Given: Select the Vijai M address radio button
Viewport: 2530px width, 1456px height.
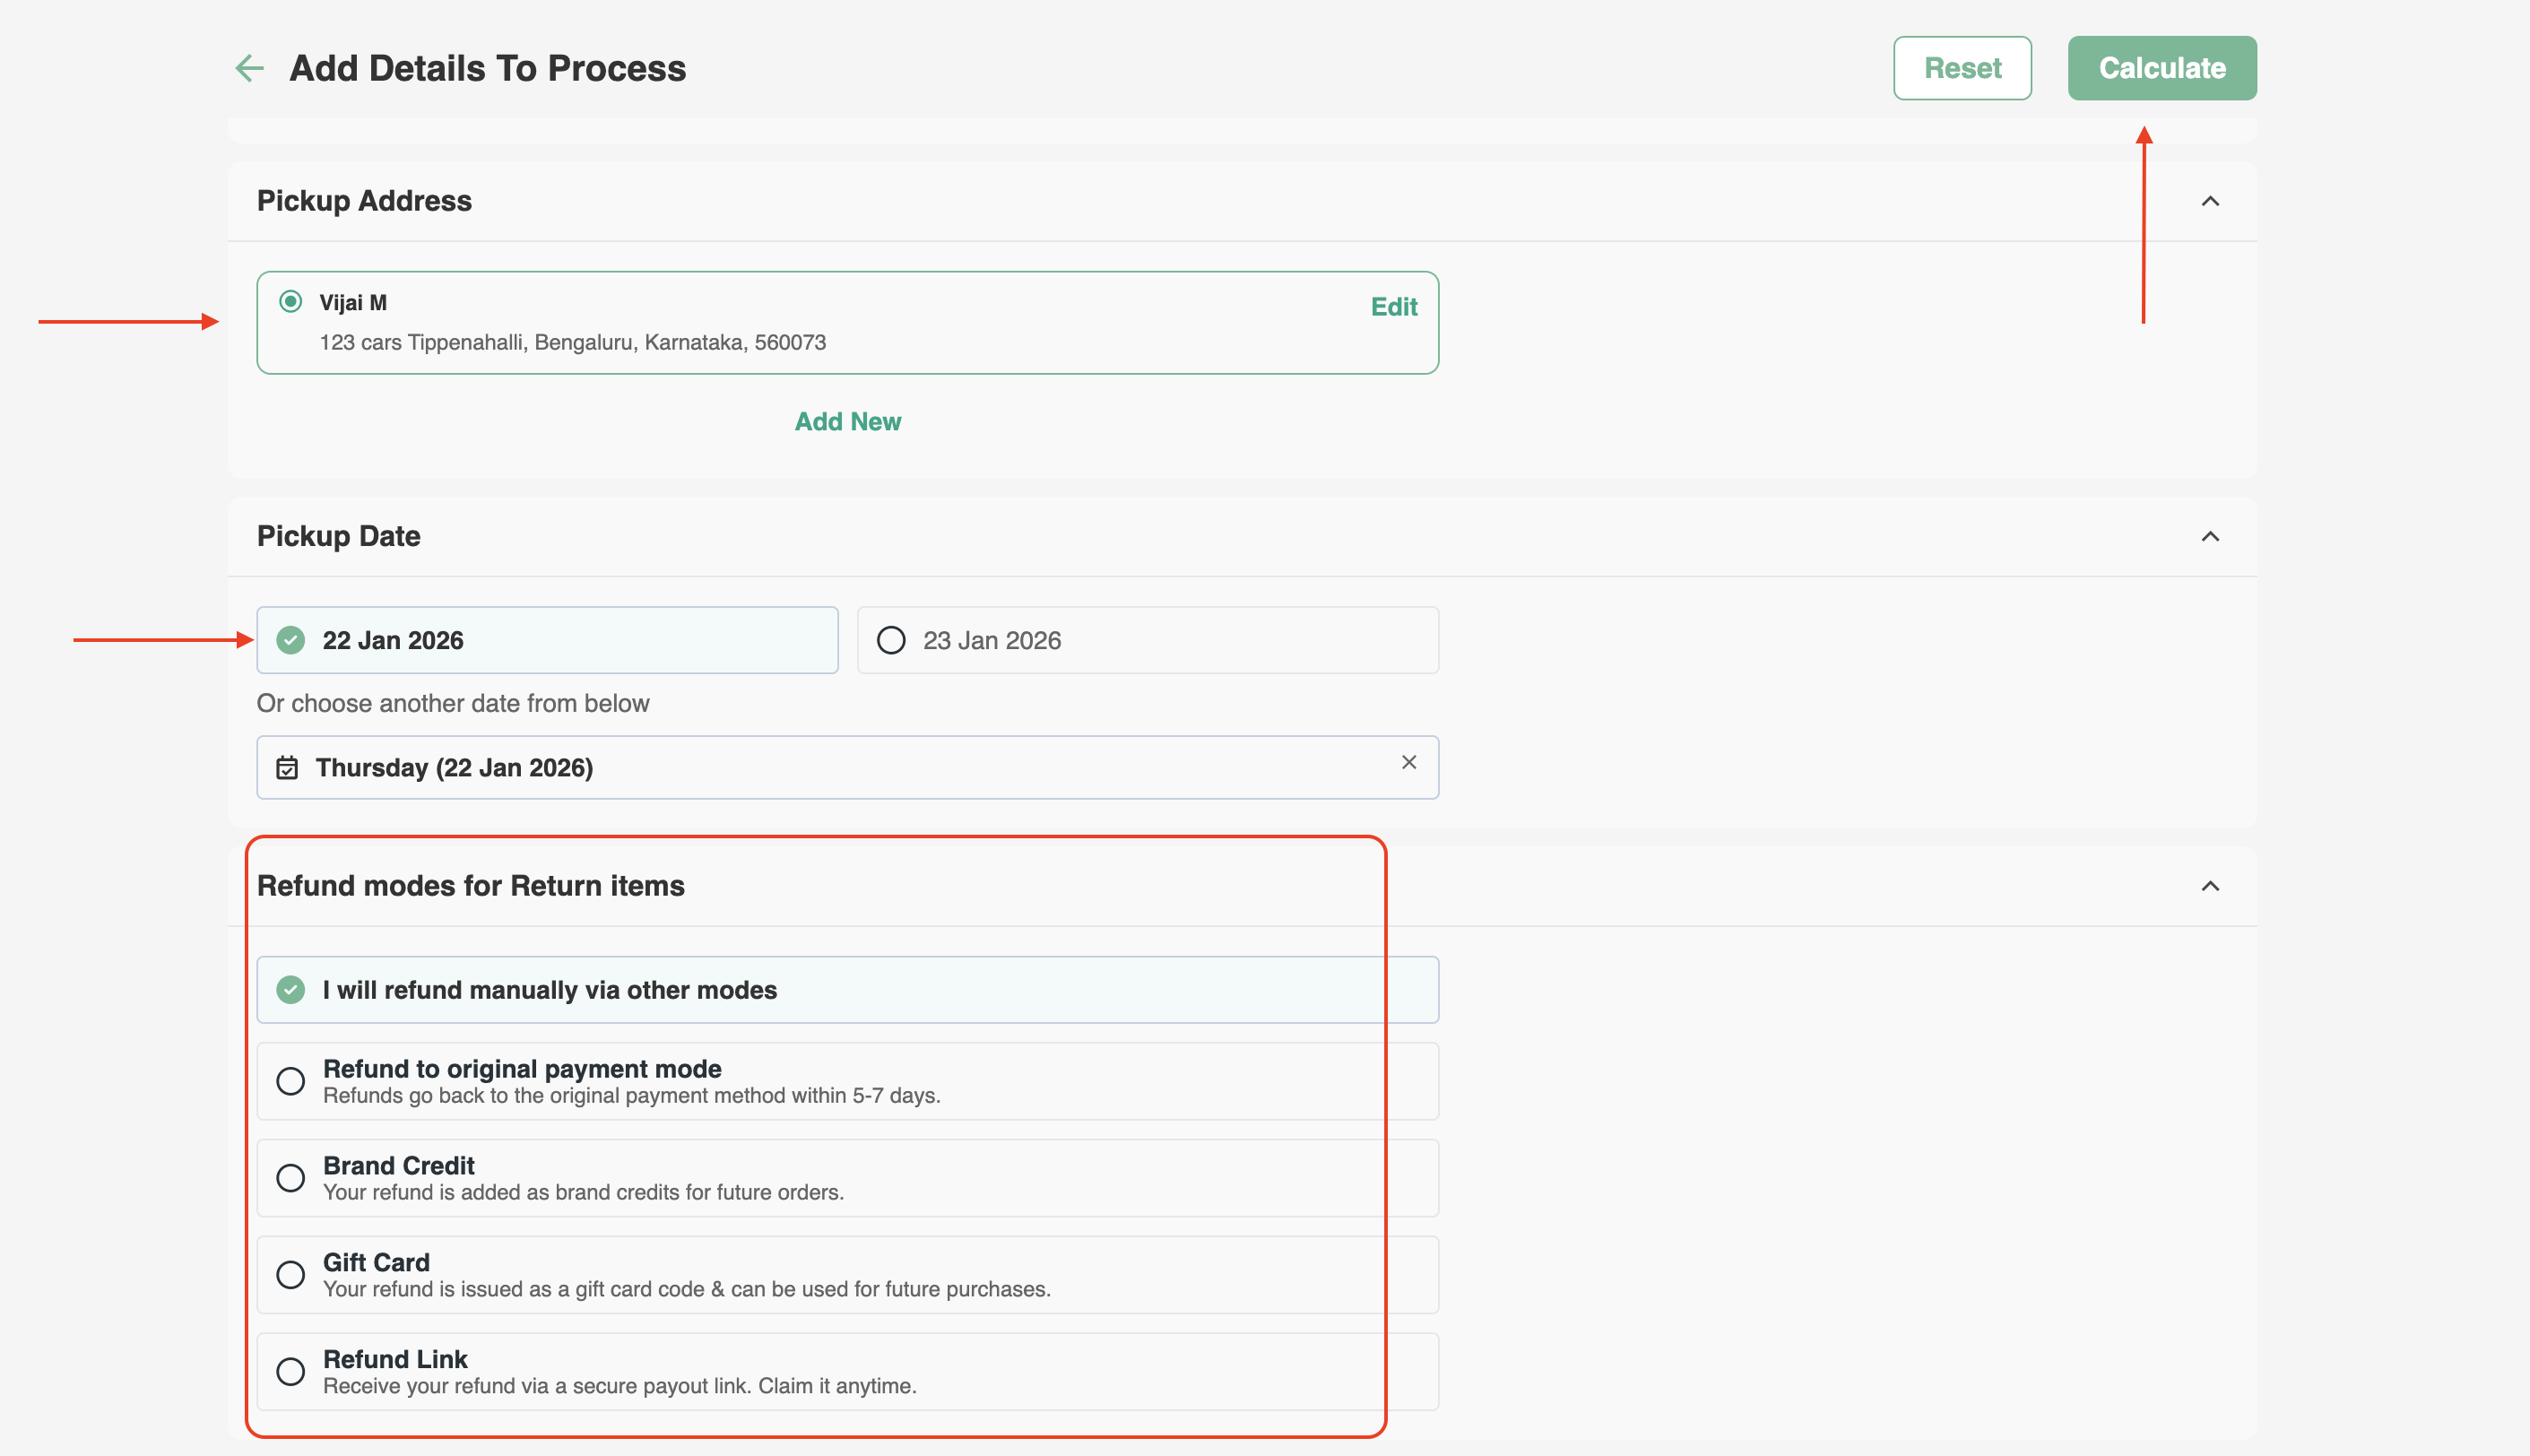Looking at the screenshot, I should [x=291, y=302].
